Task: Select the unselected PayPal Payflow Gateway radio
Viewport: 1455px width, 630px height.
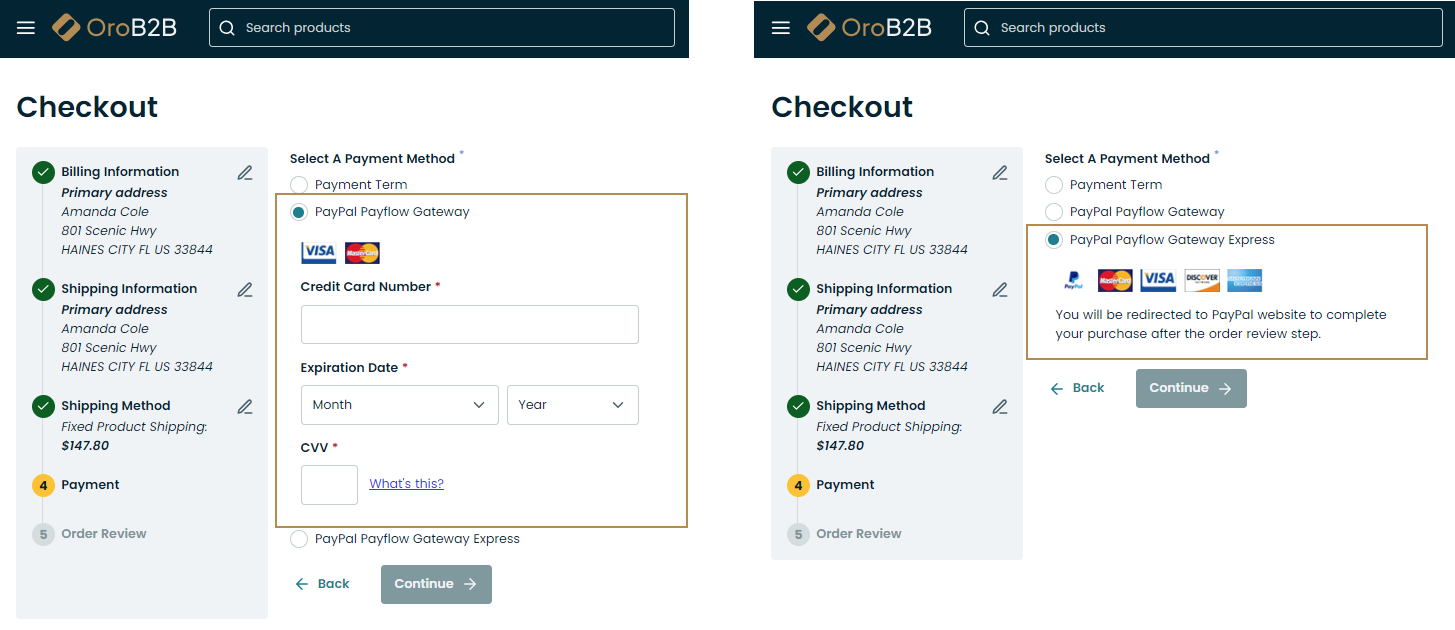Action: click(x=1054, y=212)
